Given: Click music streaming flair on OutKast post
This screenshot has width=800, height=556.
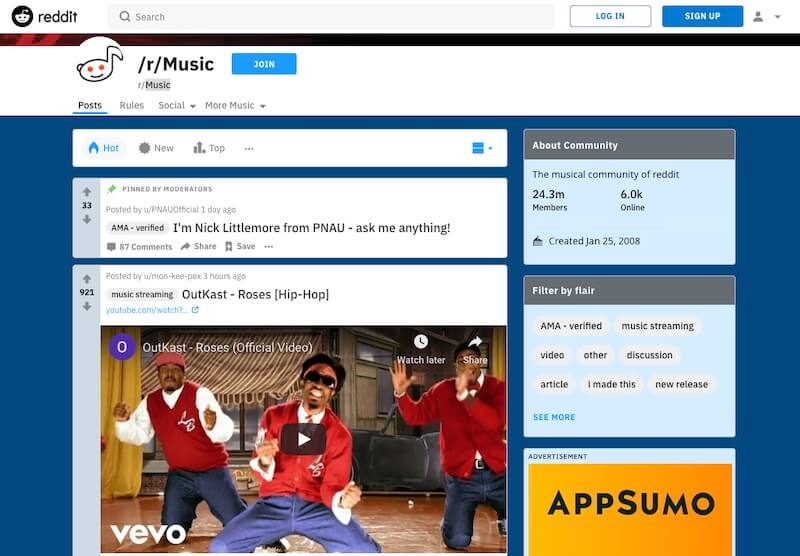Looking at the screenshot, I should tap(142, 294).
